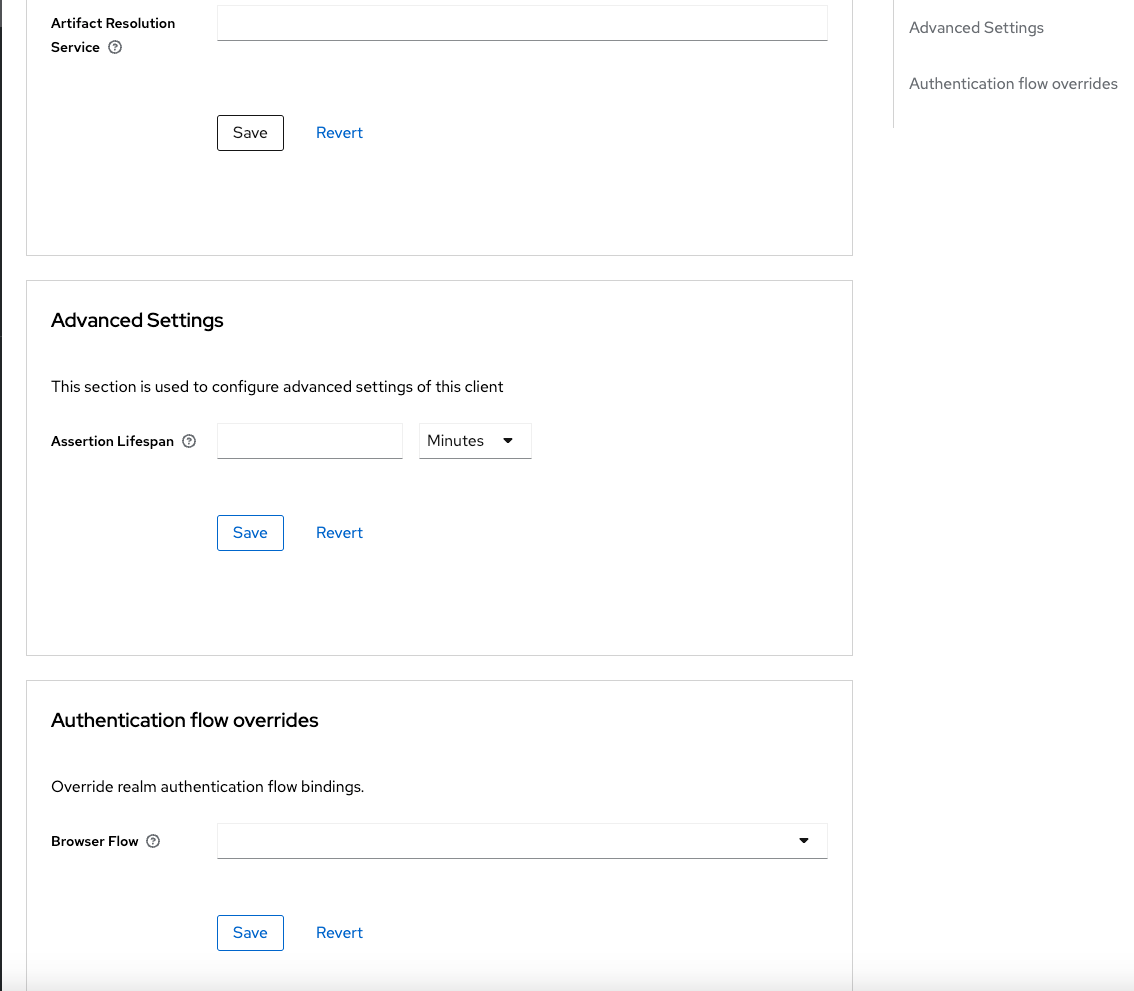Screen dimensions: 1134x991
Task: Click the Browser Flow help icon
Action: click(153, 841)
